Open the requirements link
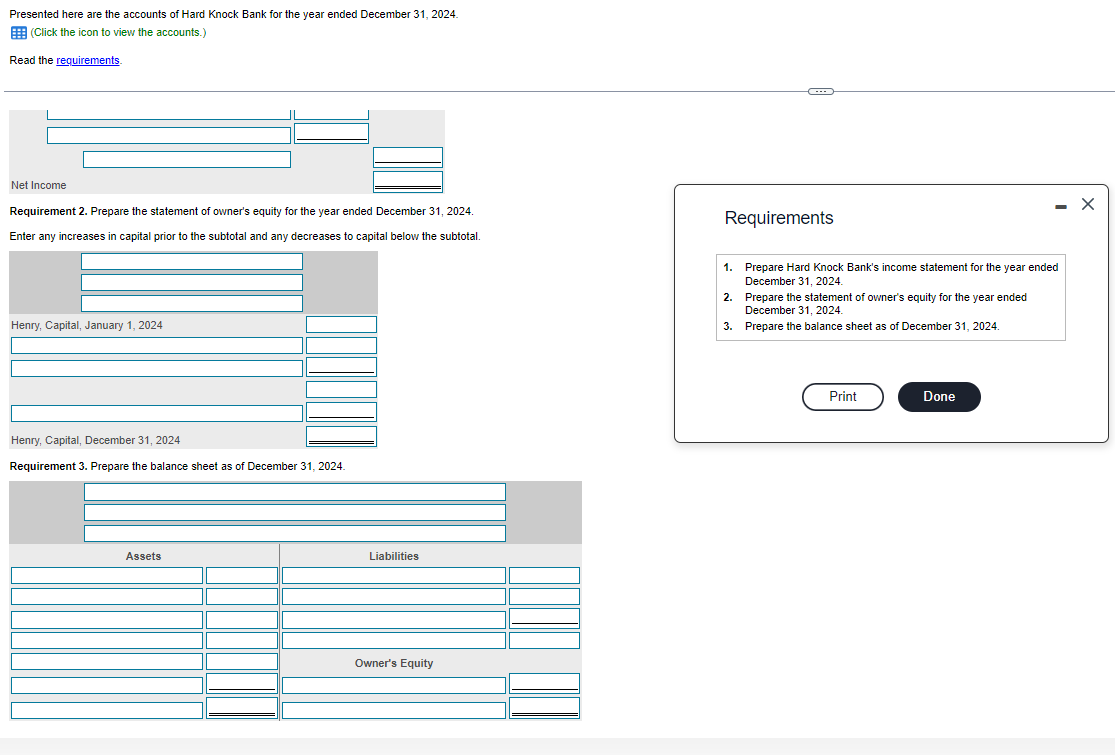 88,60
